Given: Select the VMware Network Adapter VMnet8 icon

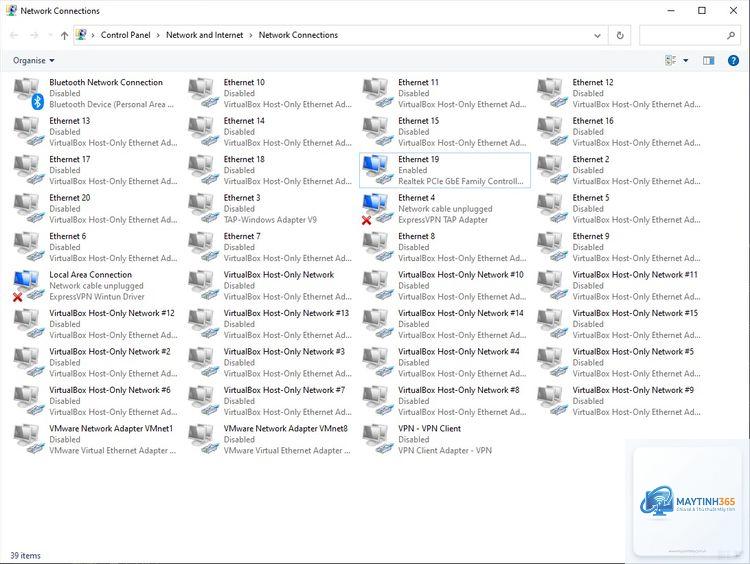Looking at the screenshot, I should tap(203, 439).
